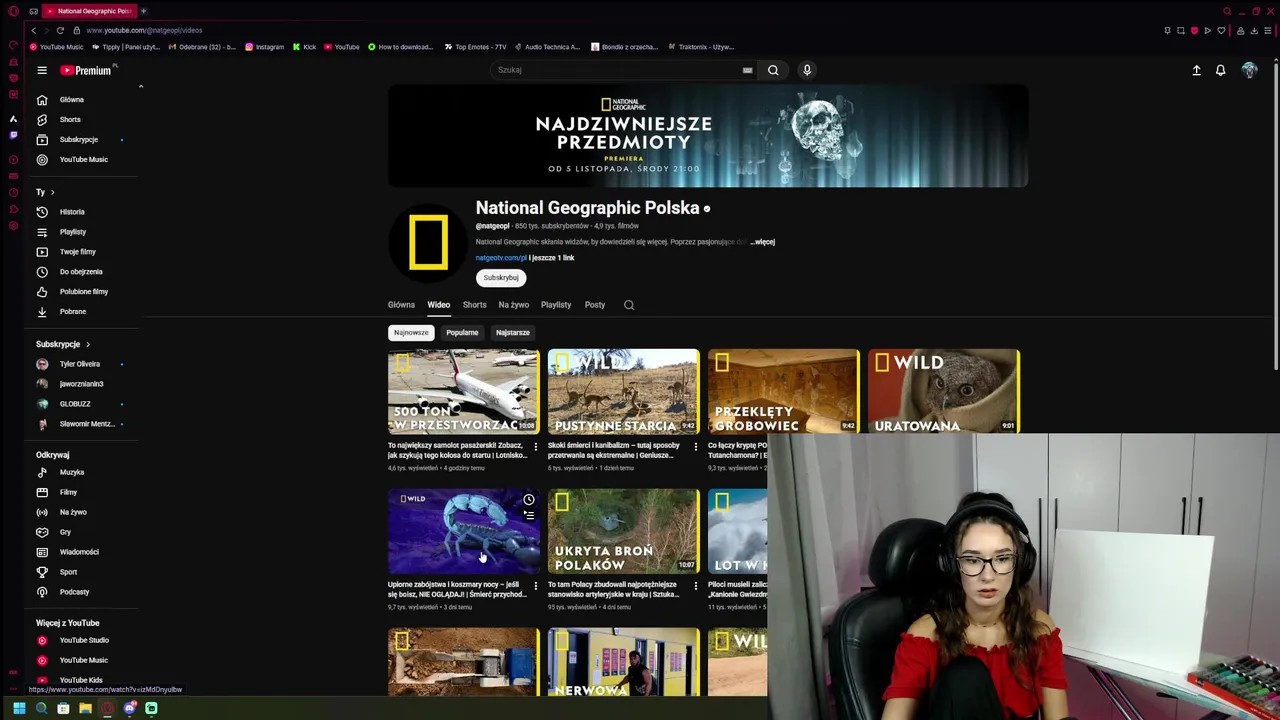This screenshot has height=720, width=1280.
Task: Open Filmy under Odkrywaj
Action: (68, 492)
